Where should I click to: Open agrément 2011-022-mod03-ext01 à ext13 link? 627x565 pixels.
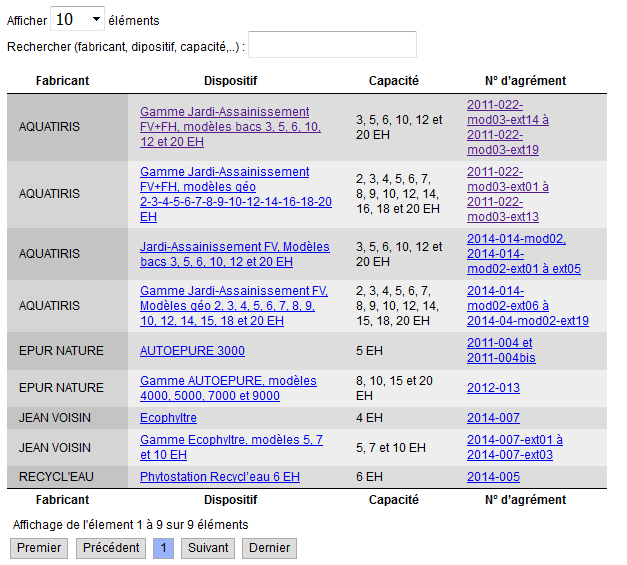[508, 194]
